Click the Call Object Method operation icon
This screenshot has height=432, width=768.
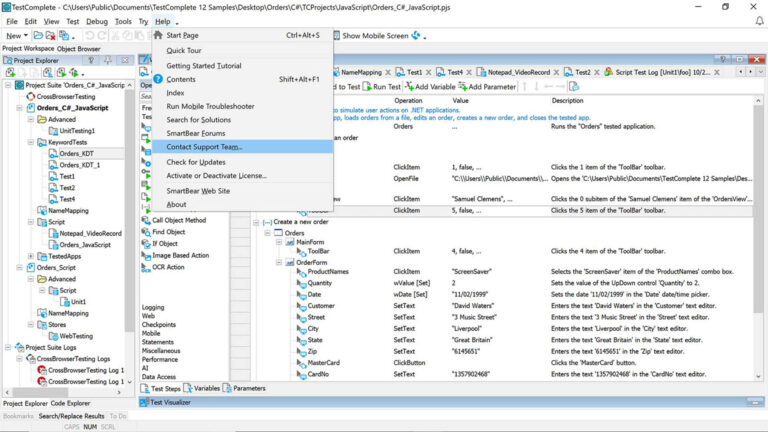(x=145, y=220)
